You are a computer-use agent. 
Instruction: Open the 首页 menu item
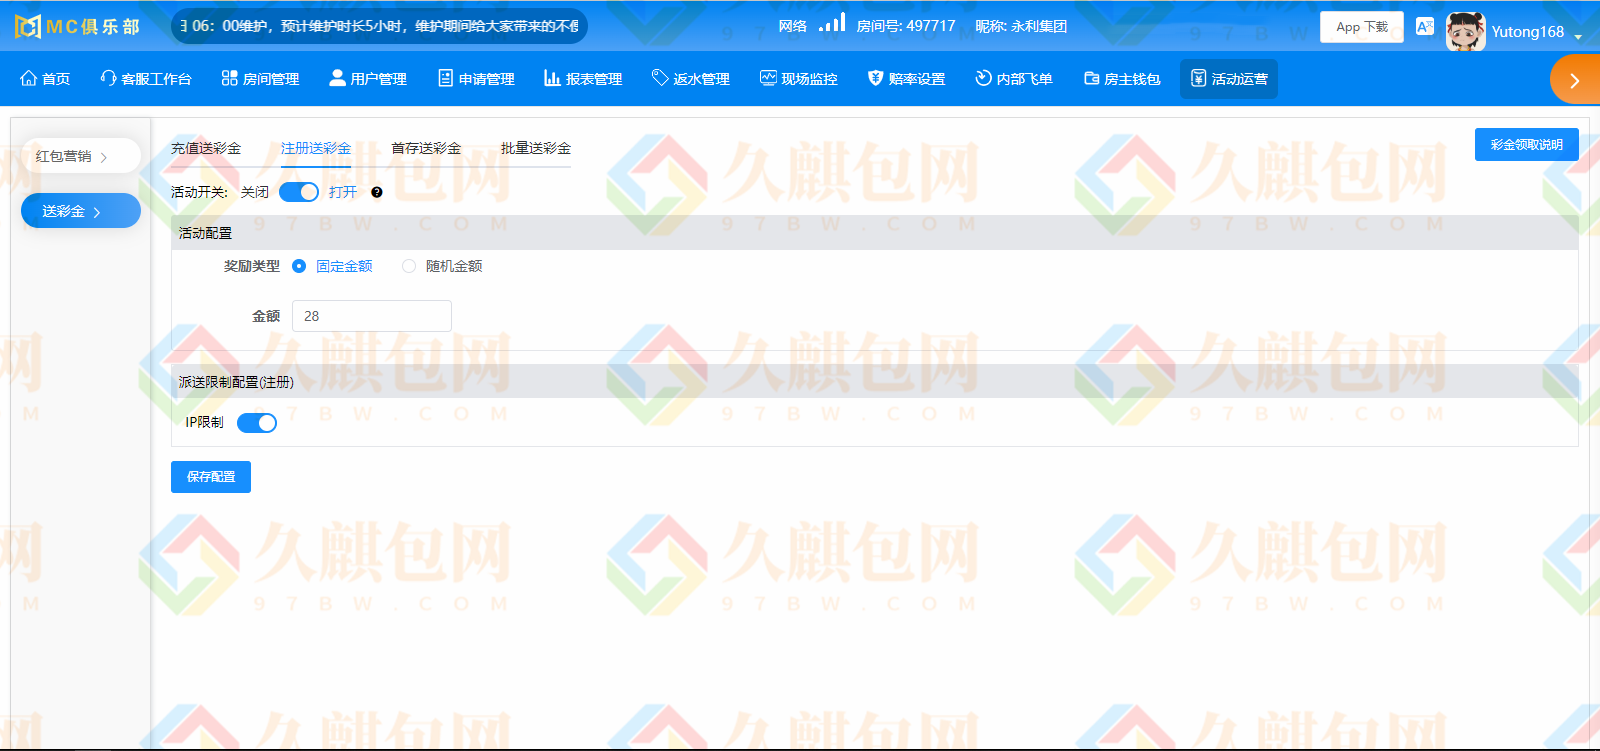[x=45, y=79]
